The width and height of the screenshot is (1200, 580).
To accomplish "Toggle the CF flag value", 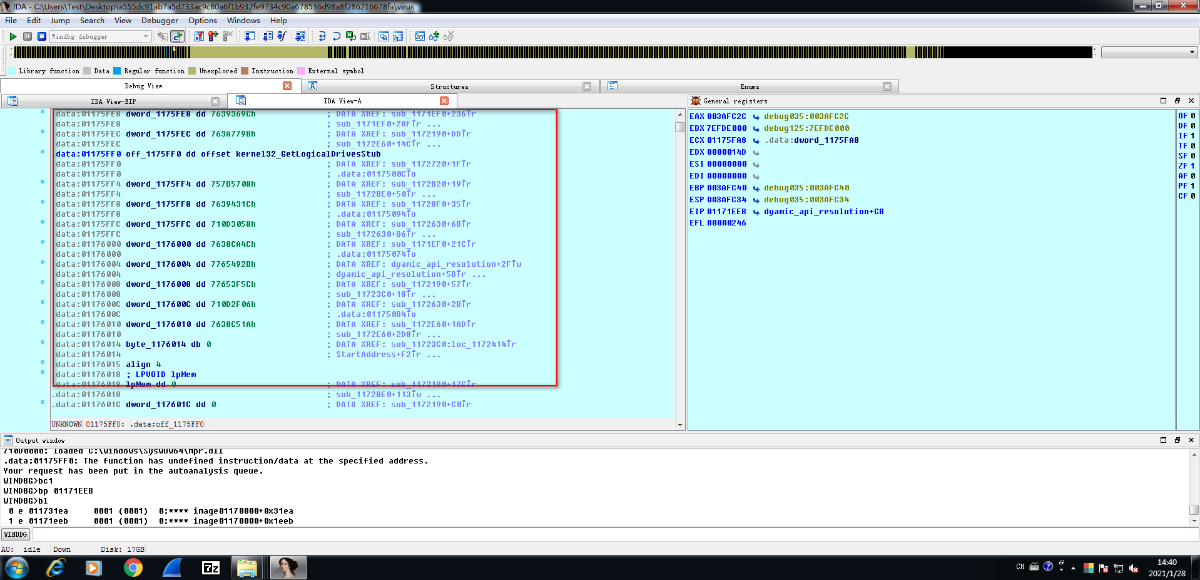I will (1194, 194).
